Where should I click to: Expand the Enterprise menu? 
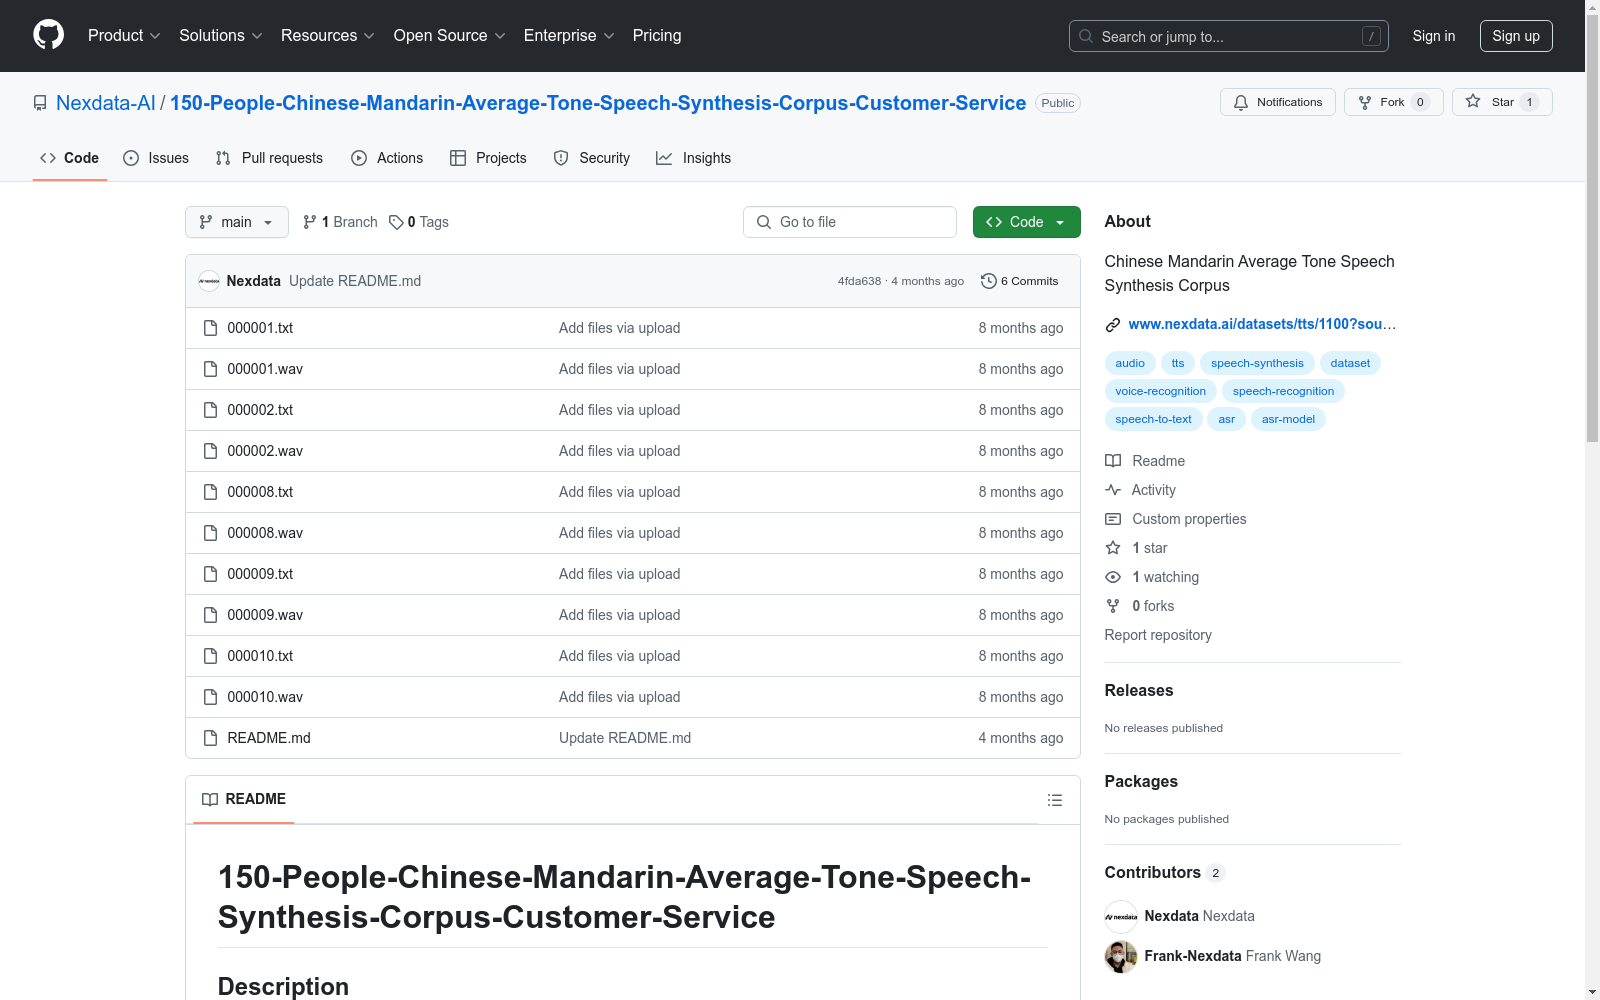[568, 36]
